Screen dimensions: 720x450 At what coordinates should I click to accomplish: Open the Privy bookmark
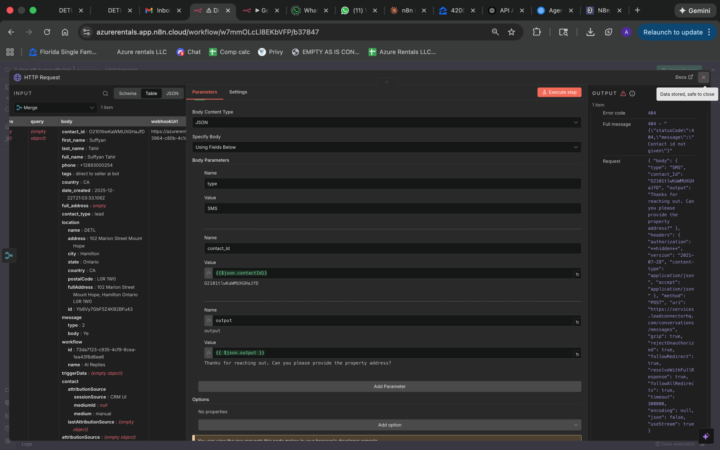click(x=270, y=52)
